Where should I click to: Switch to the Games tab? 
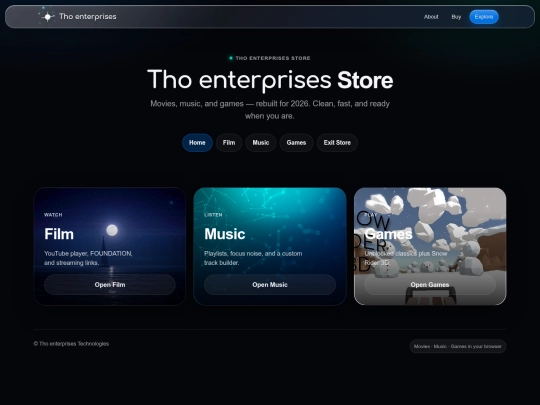coord(296,143)
